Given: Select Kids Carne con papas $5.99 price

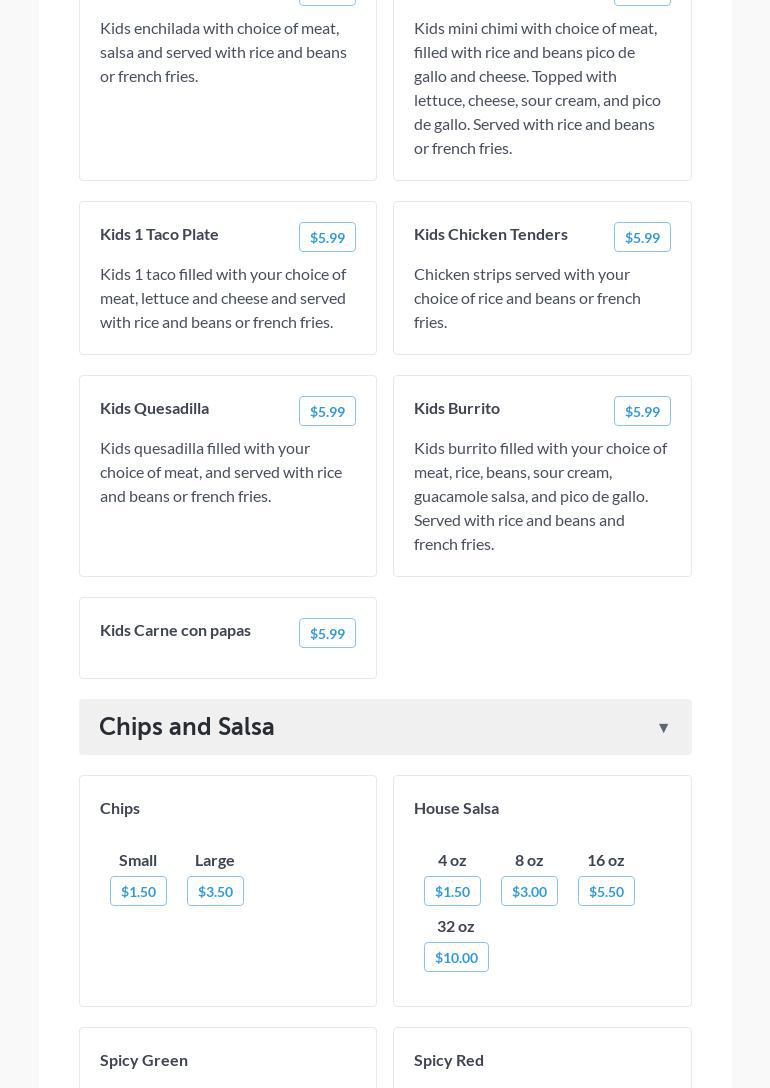Looking at the screenshot, I should (x=327, y=633).
